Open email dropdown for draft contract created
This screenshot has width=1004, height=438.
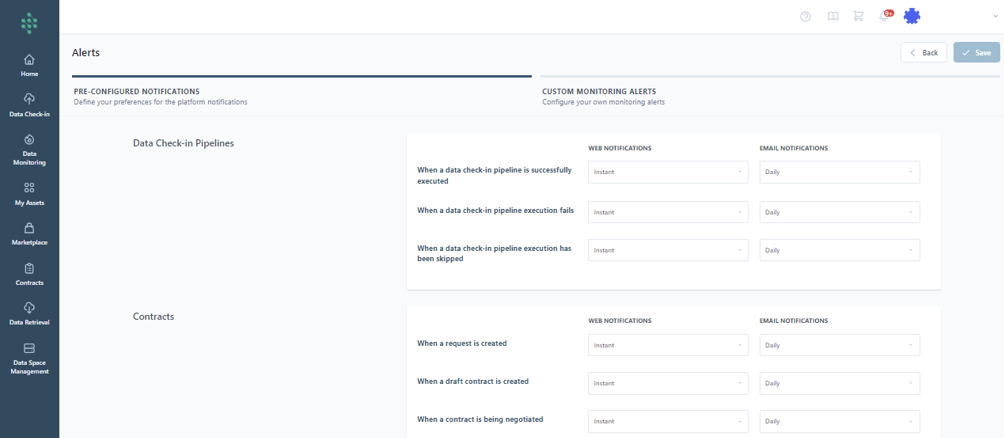(839, 383)
